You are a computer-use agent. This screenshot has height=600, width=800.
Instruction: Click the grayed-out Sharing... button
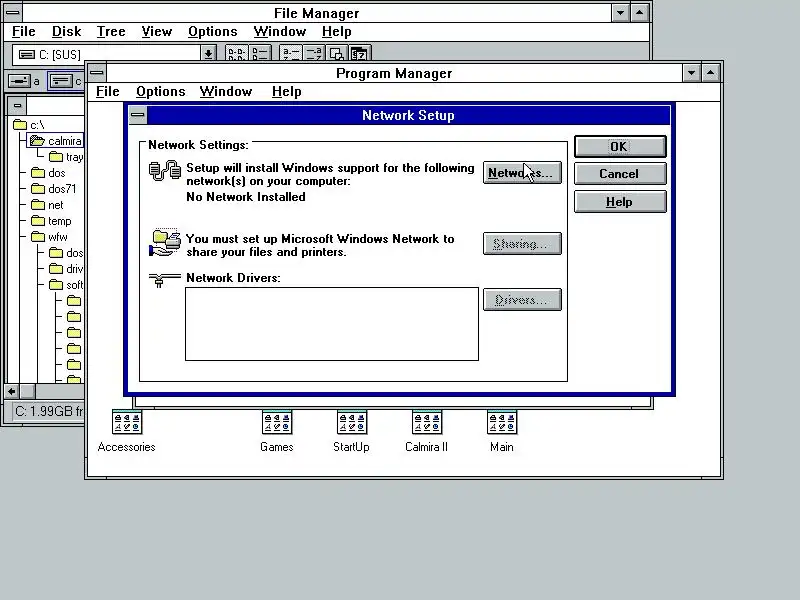point(522,243)
